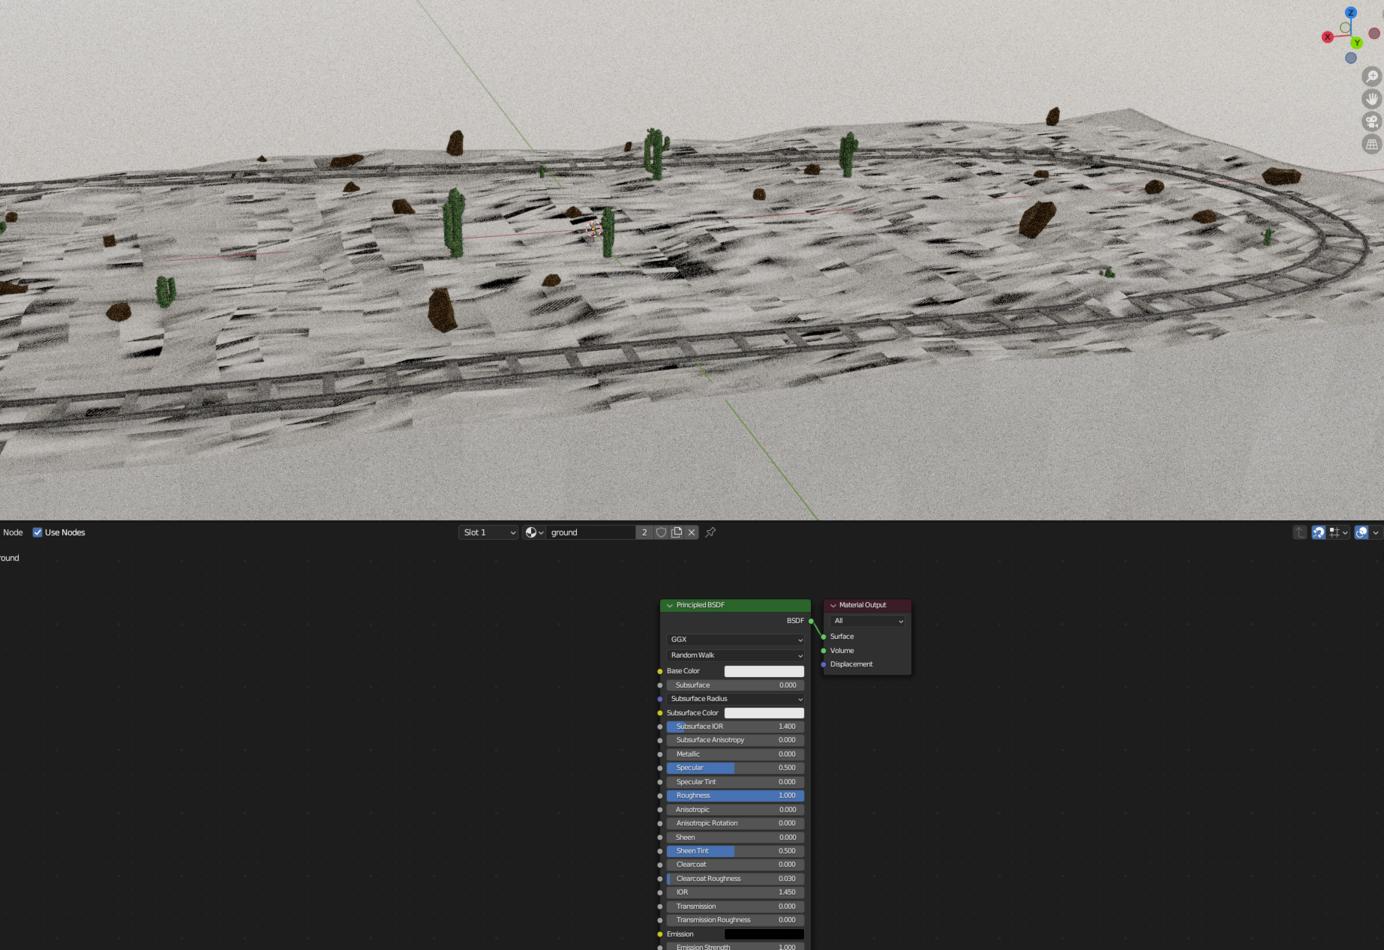Click the Z axis gizmo handle

pos(1350,13)
